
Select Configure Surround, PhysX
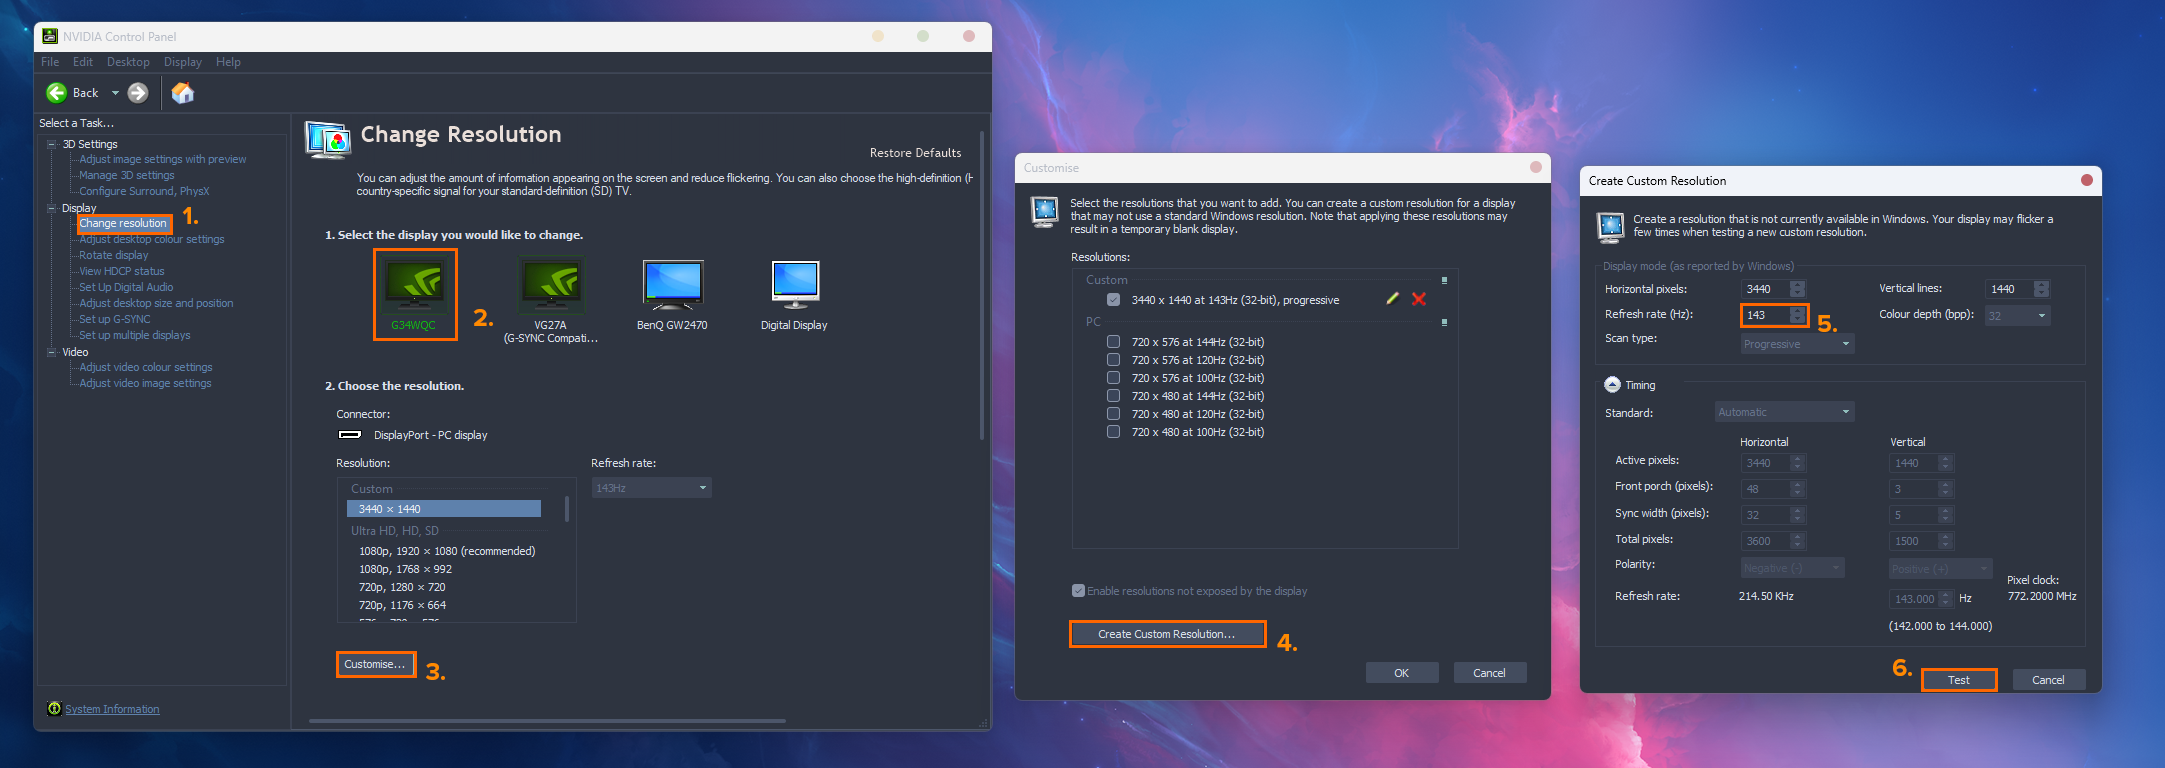144,191
